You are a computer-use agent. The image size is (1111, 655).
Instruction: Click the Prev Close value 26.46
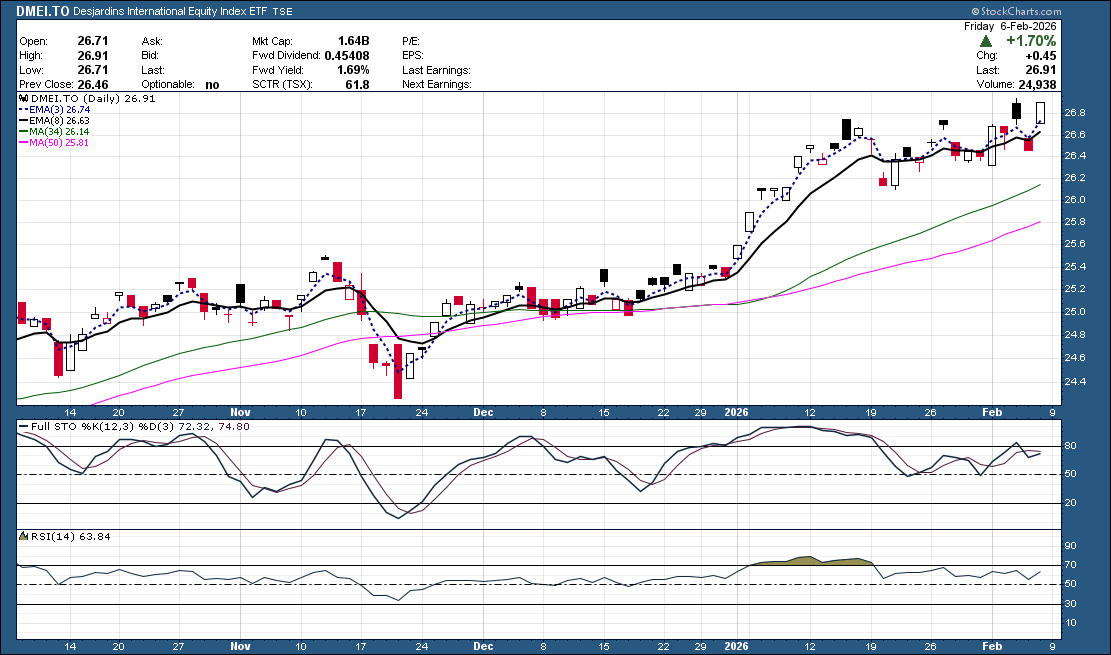(93, 84)
